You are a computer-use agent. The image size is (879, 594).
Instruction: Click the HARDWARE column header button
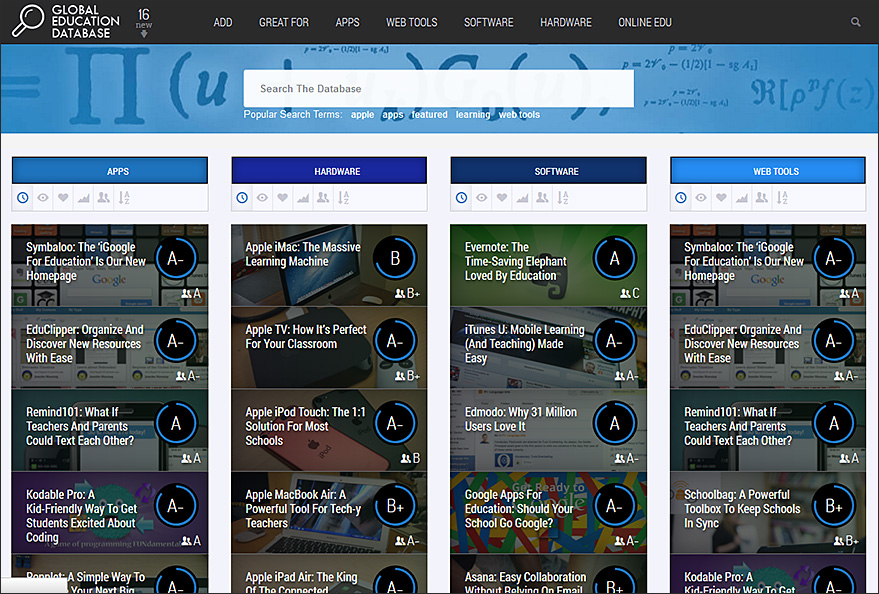[329, 170]
